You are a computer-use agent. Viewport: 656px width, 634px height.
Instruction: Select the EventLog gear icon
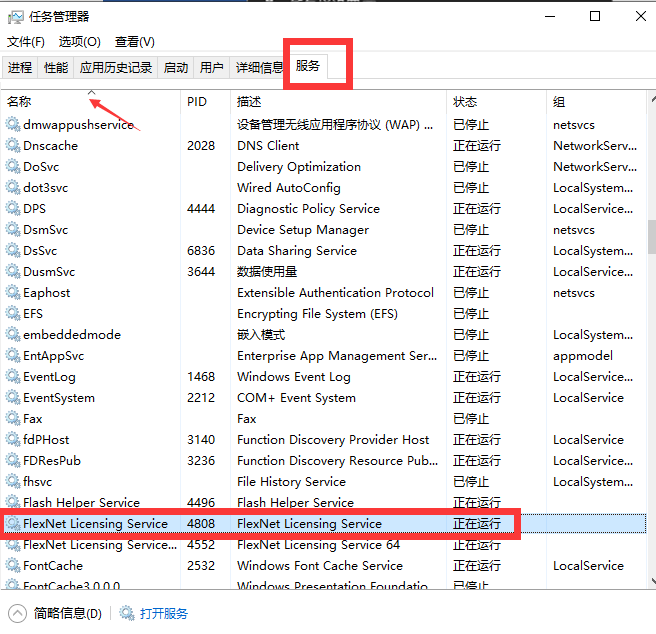13,376
